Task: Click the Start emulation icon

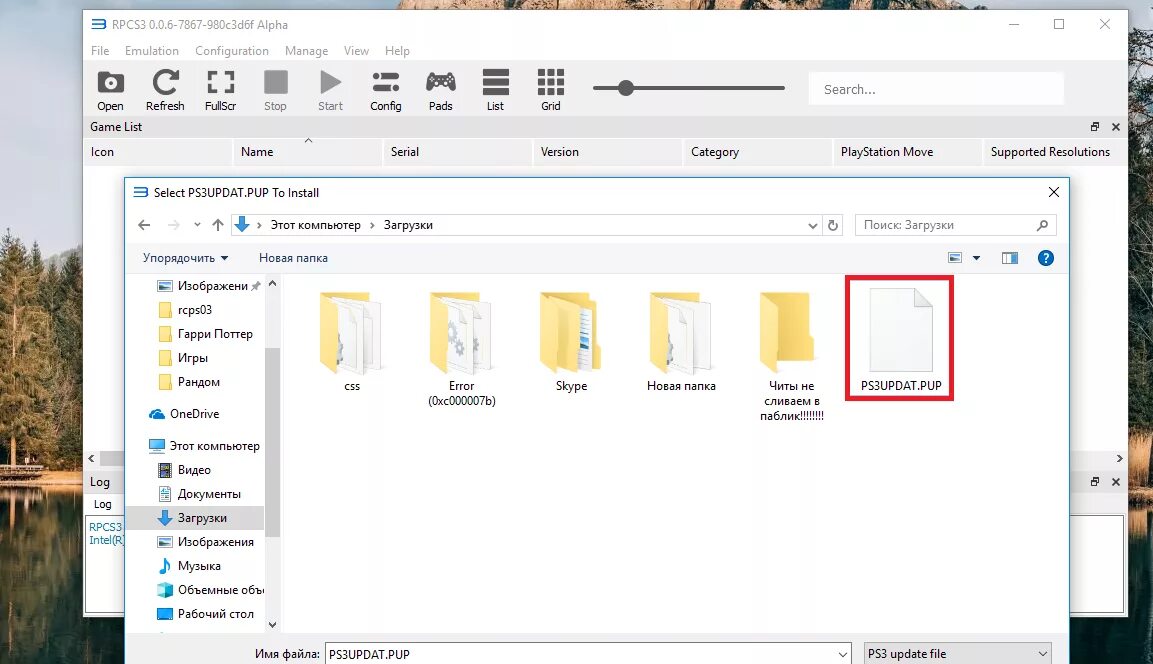Action: pyautogui.click(x=330, y=90)
